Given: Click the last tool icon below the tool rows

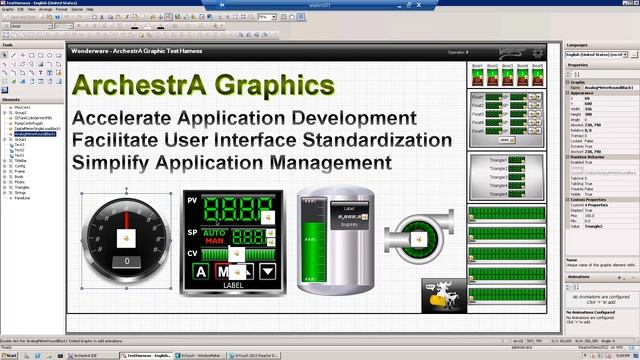Looking at the screenshot, I should pos(4,90).
